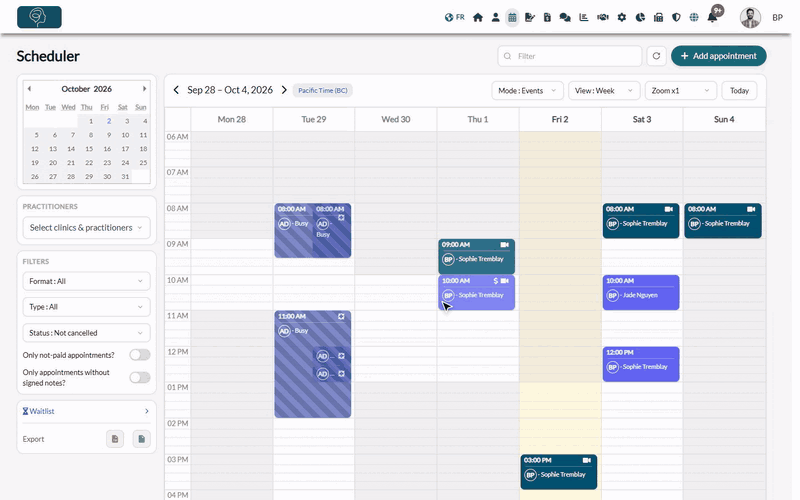This screenshot has width=800, height=500.
Task: Open the Mode: Events dropdown
Action: (x=527, y=91)
